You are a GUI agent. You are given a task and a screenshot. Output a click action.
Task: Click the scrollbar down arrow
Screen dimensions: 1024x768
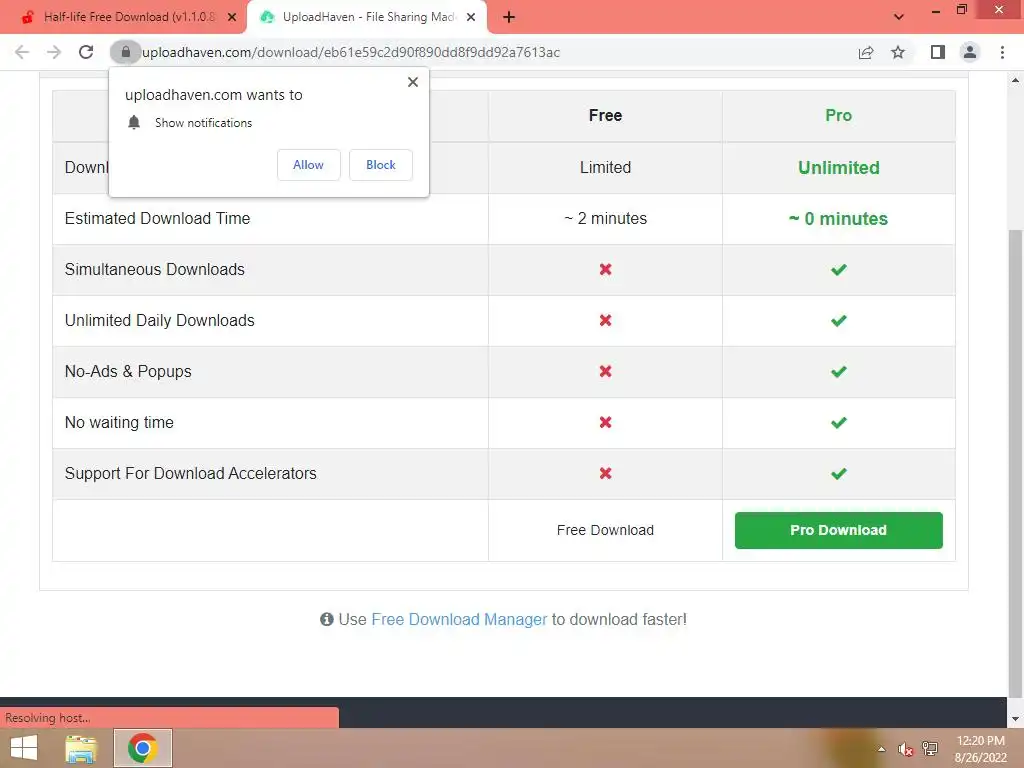(1015, 719)
